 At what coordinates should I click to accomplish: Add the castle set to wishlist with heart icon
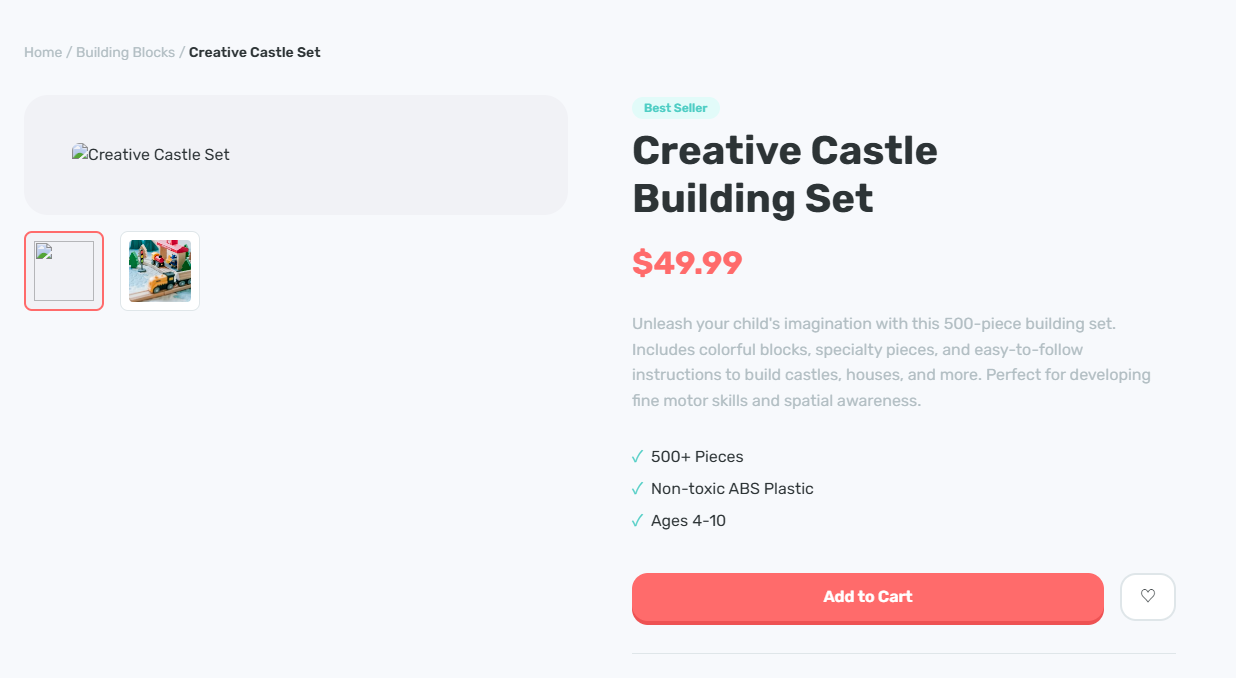click(1147, 596)
